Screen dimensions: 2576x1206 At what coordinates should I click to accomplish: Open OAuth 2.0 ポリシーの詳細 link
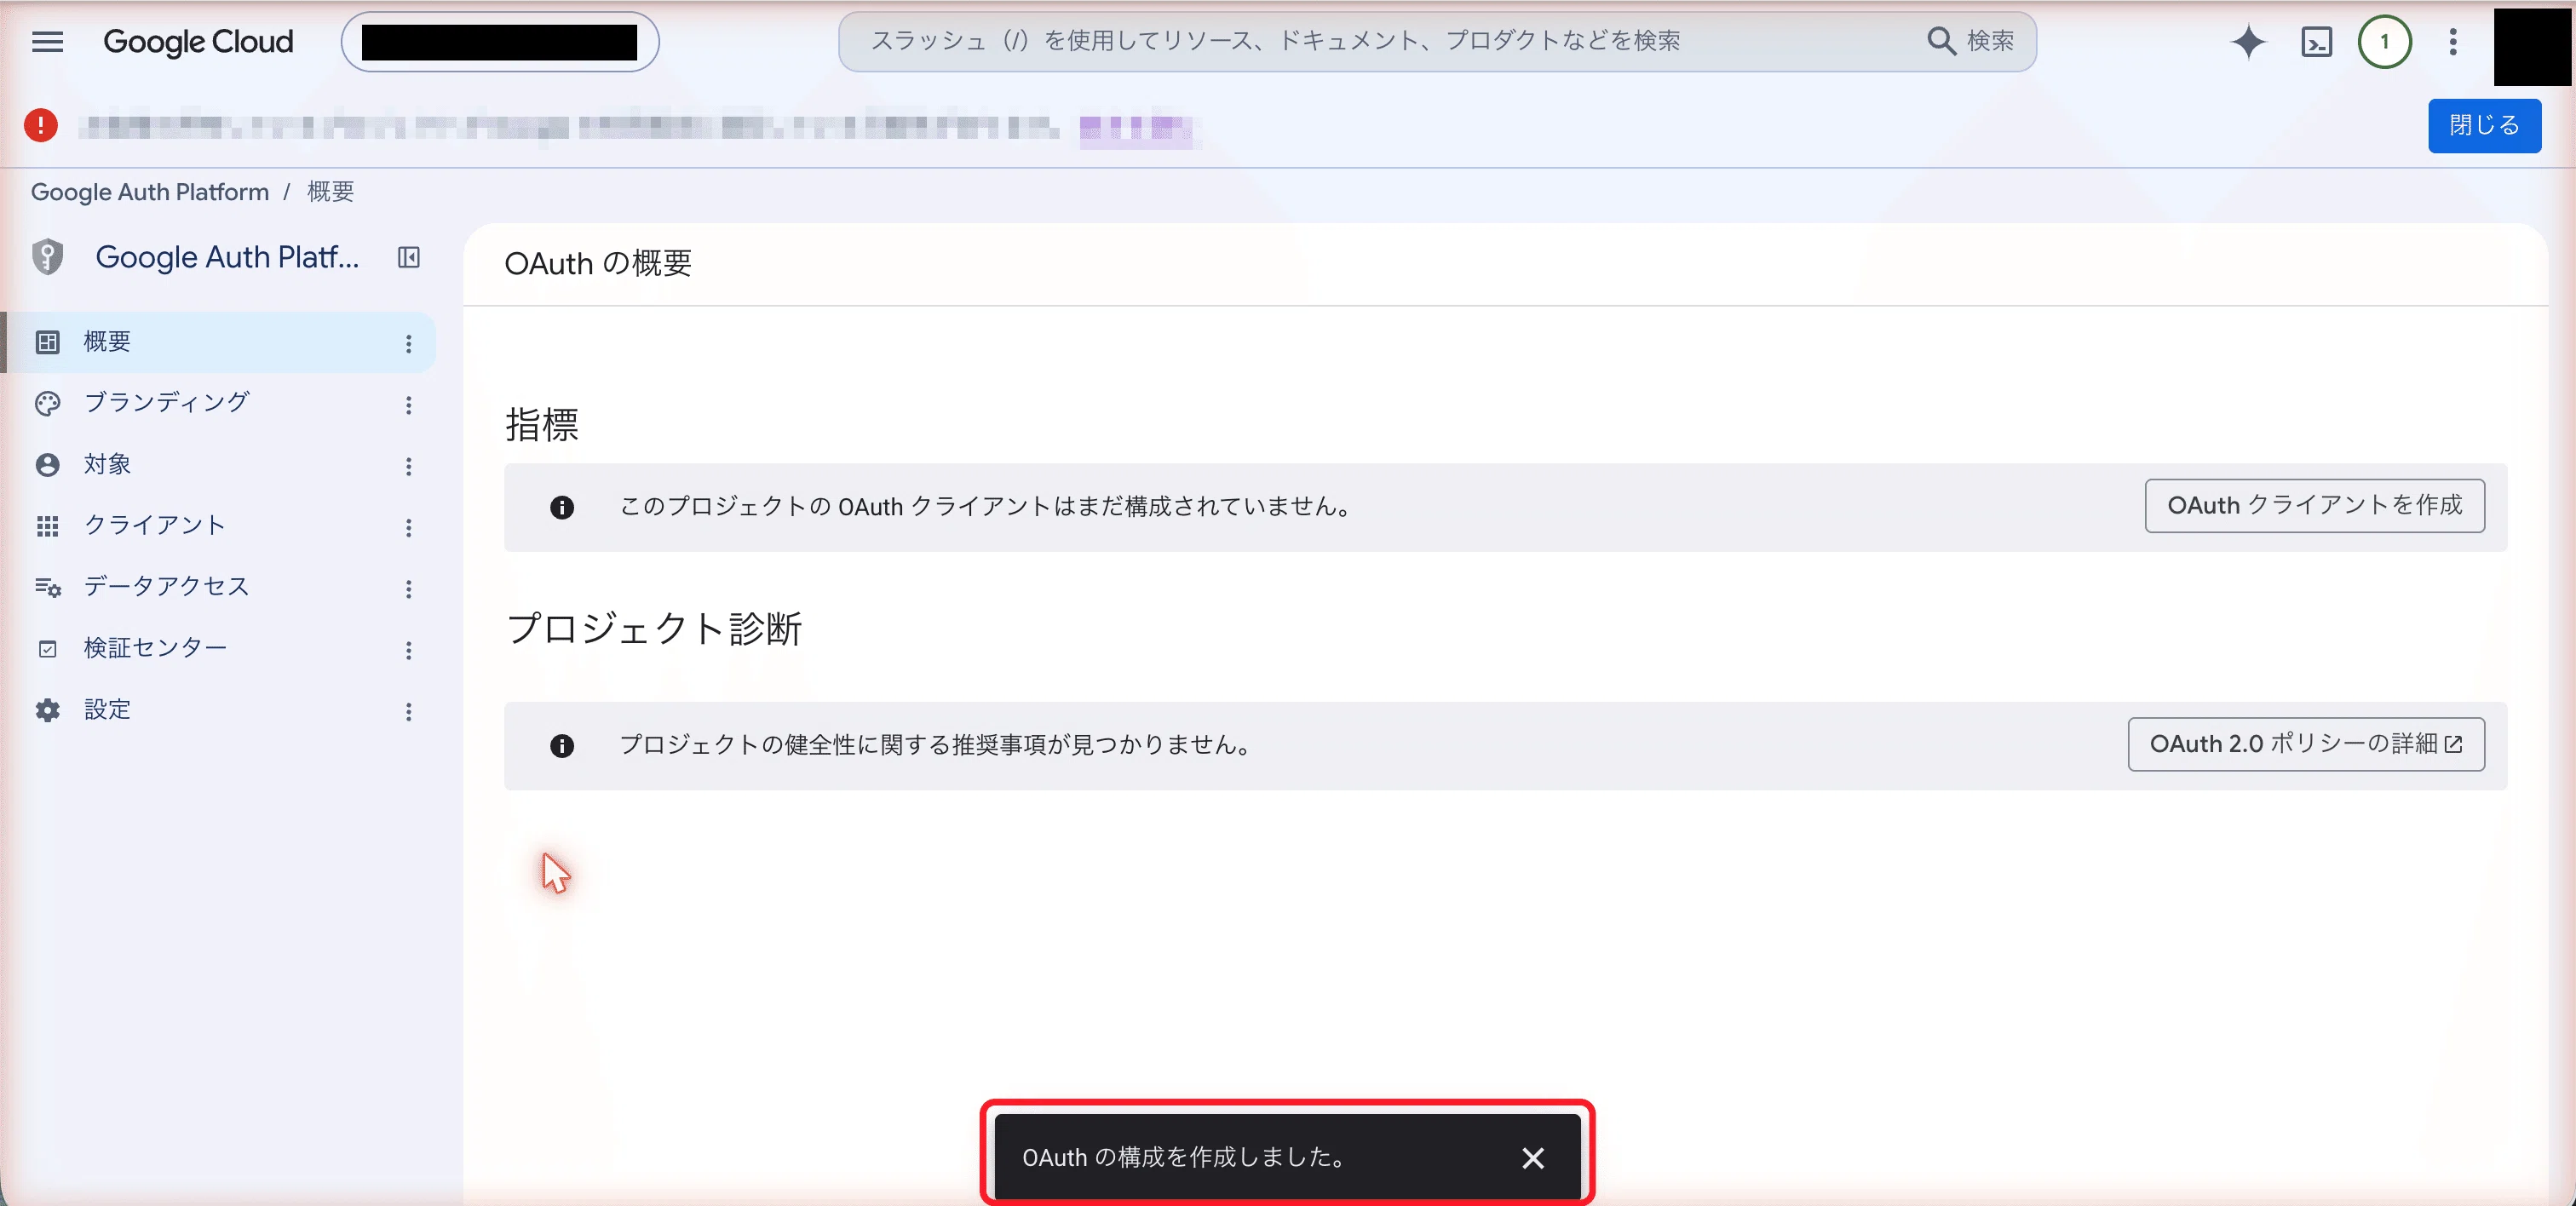[x=2306, y=744]
